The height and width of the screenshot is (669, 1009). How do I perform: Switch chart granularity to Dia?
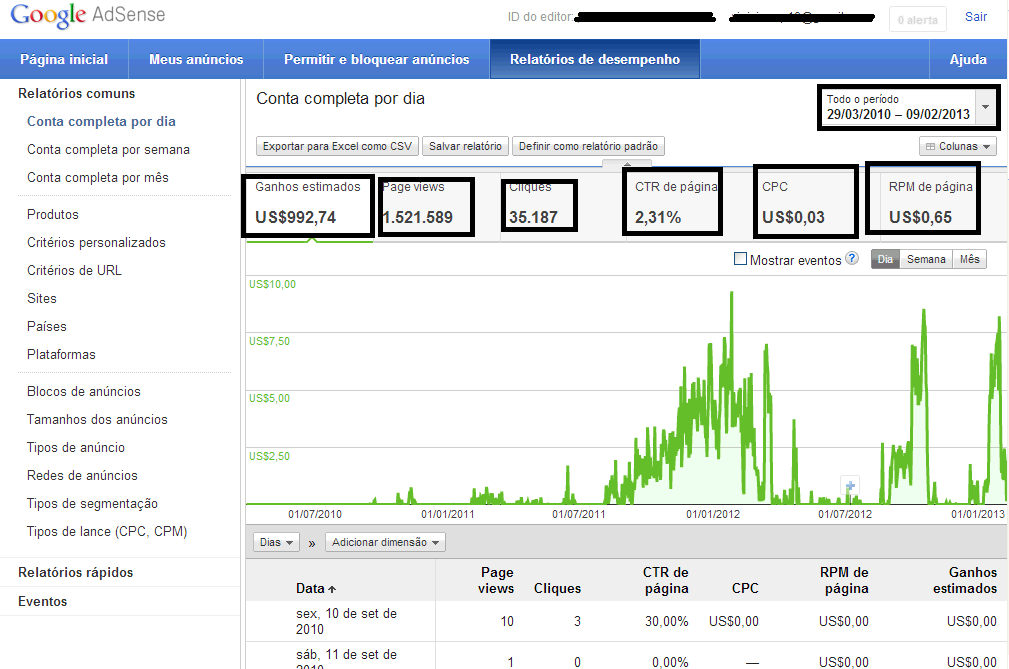(885, 259)
